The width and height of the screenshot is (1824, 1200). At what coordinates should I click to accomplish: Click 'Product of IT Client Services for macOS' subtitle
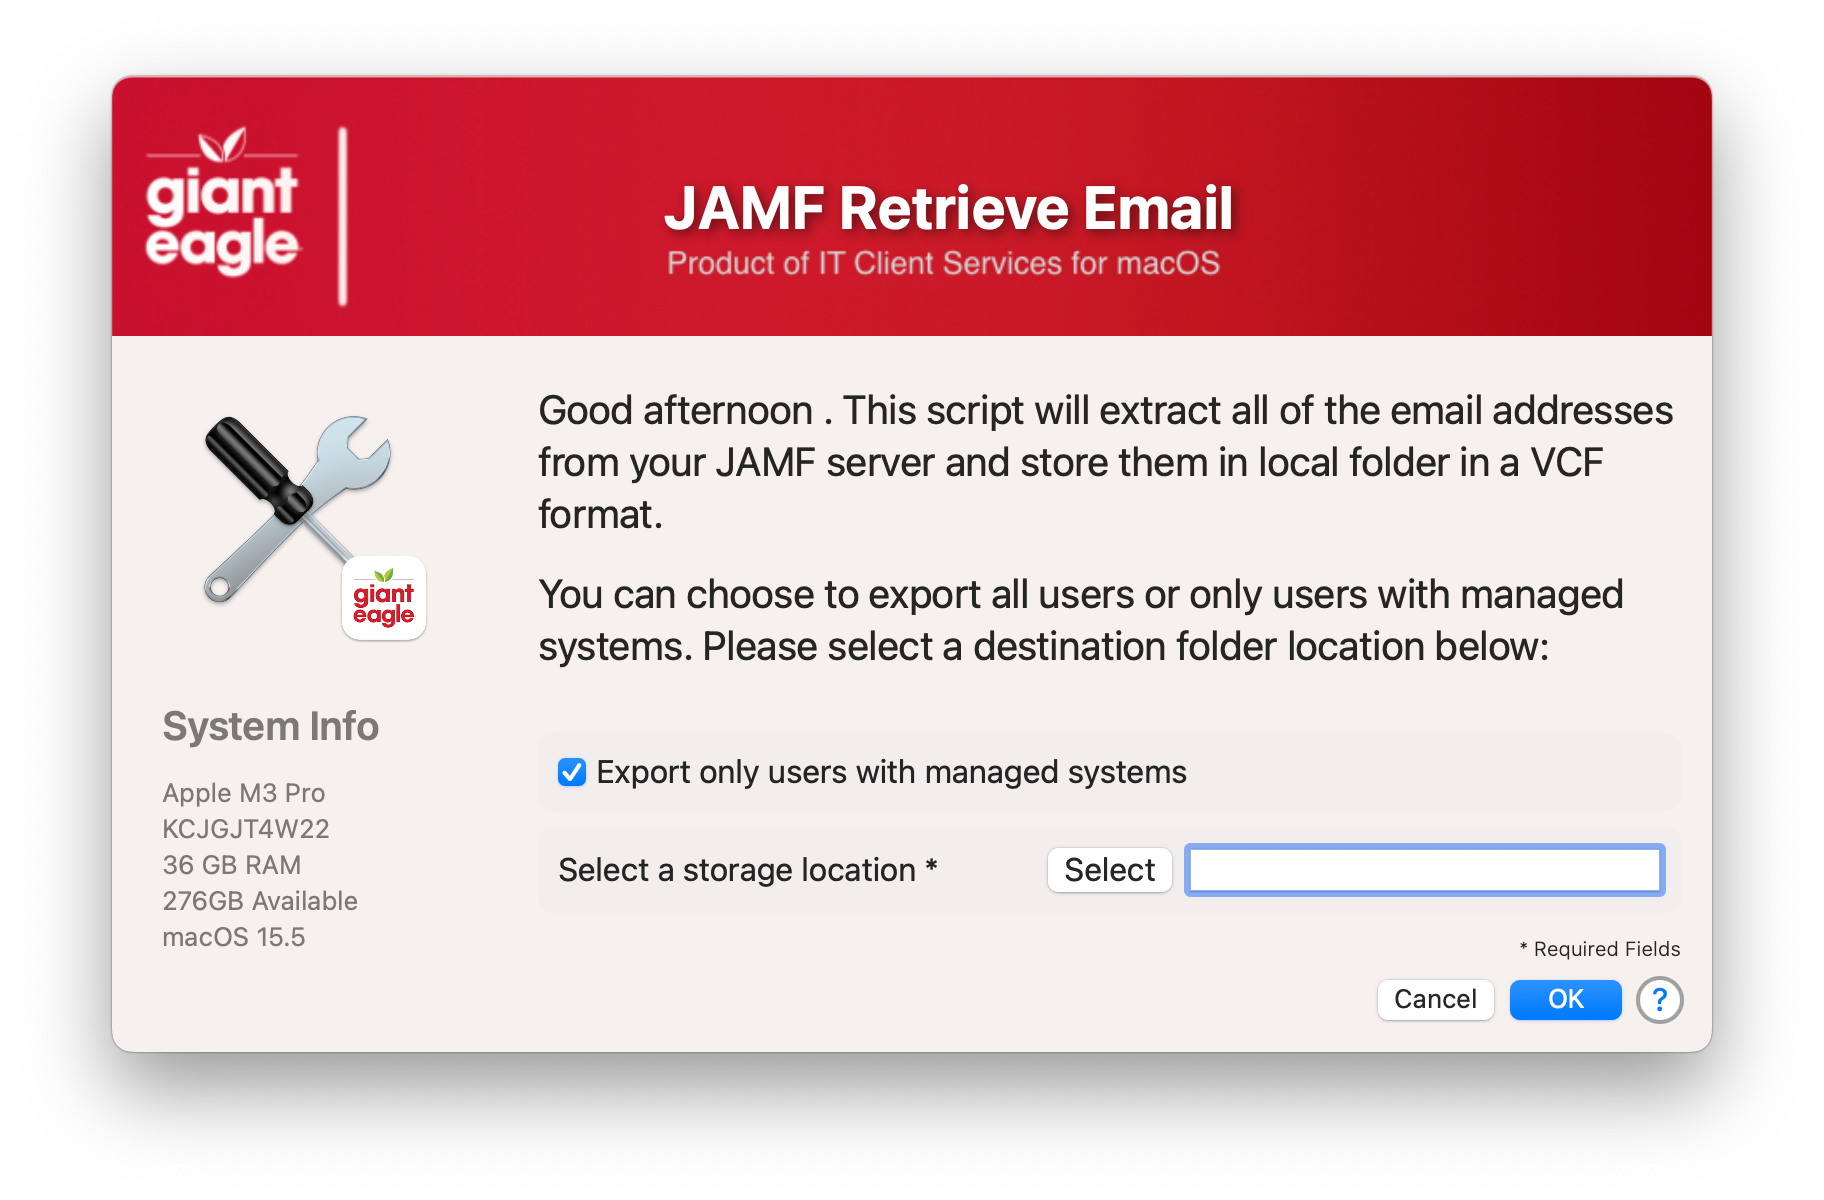pyautogui.click(x=943, y=263)
